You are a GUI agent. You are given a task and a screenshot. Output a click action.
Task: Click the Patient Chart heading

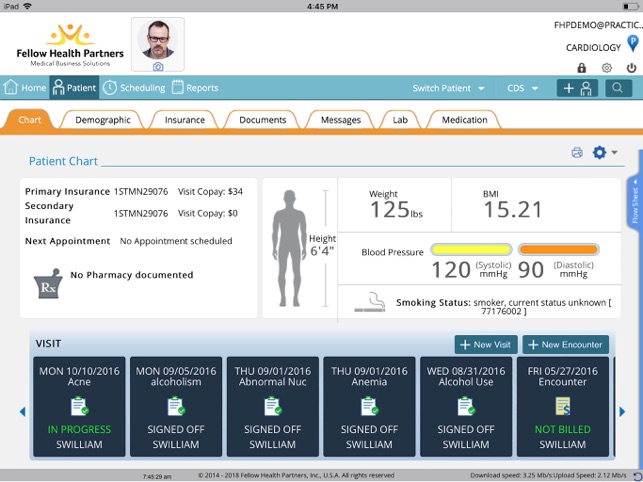(63, 161)
